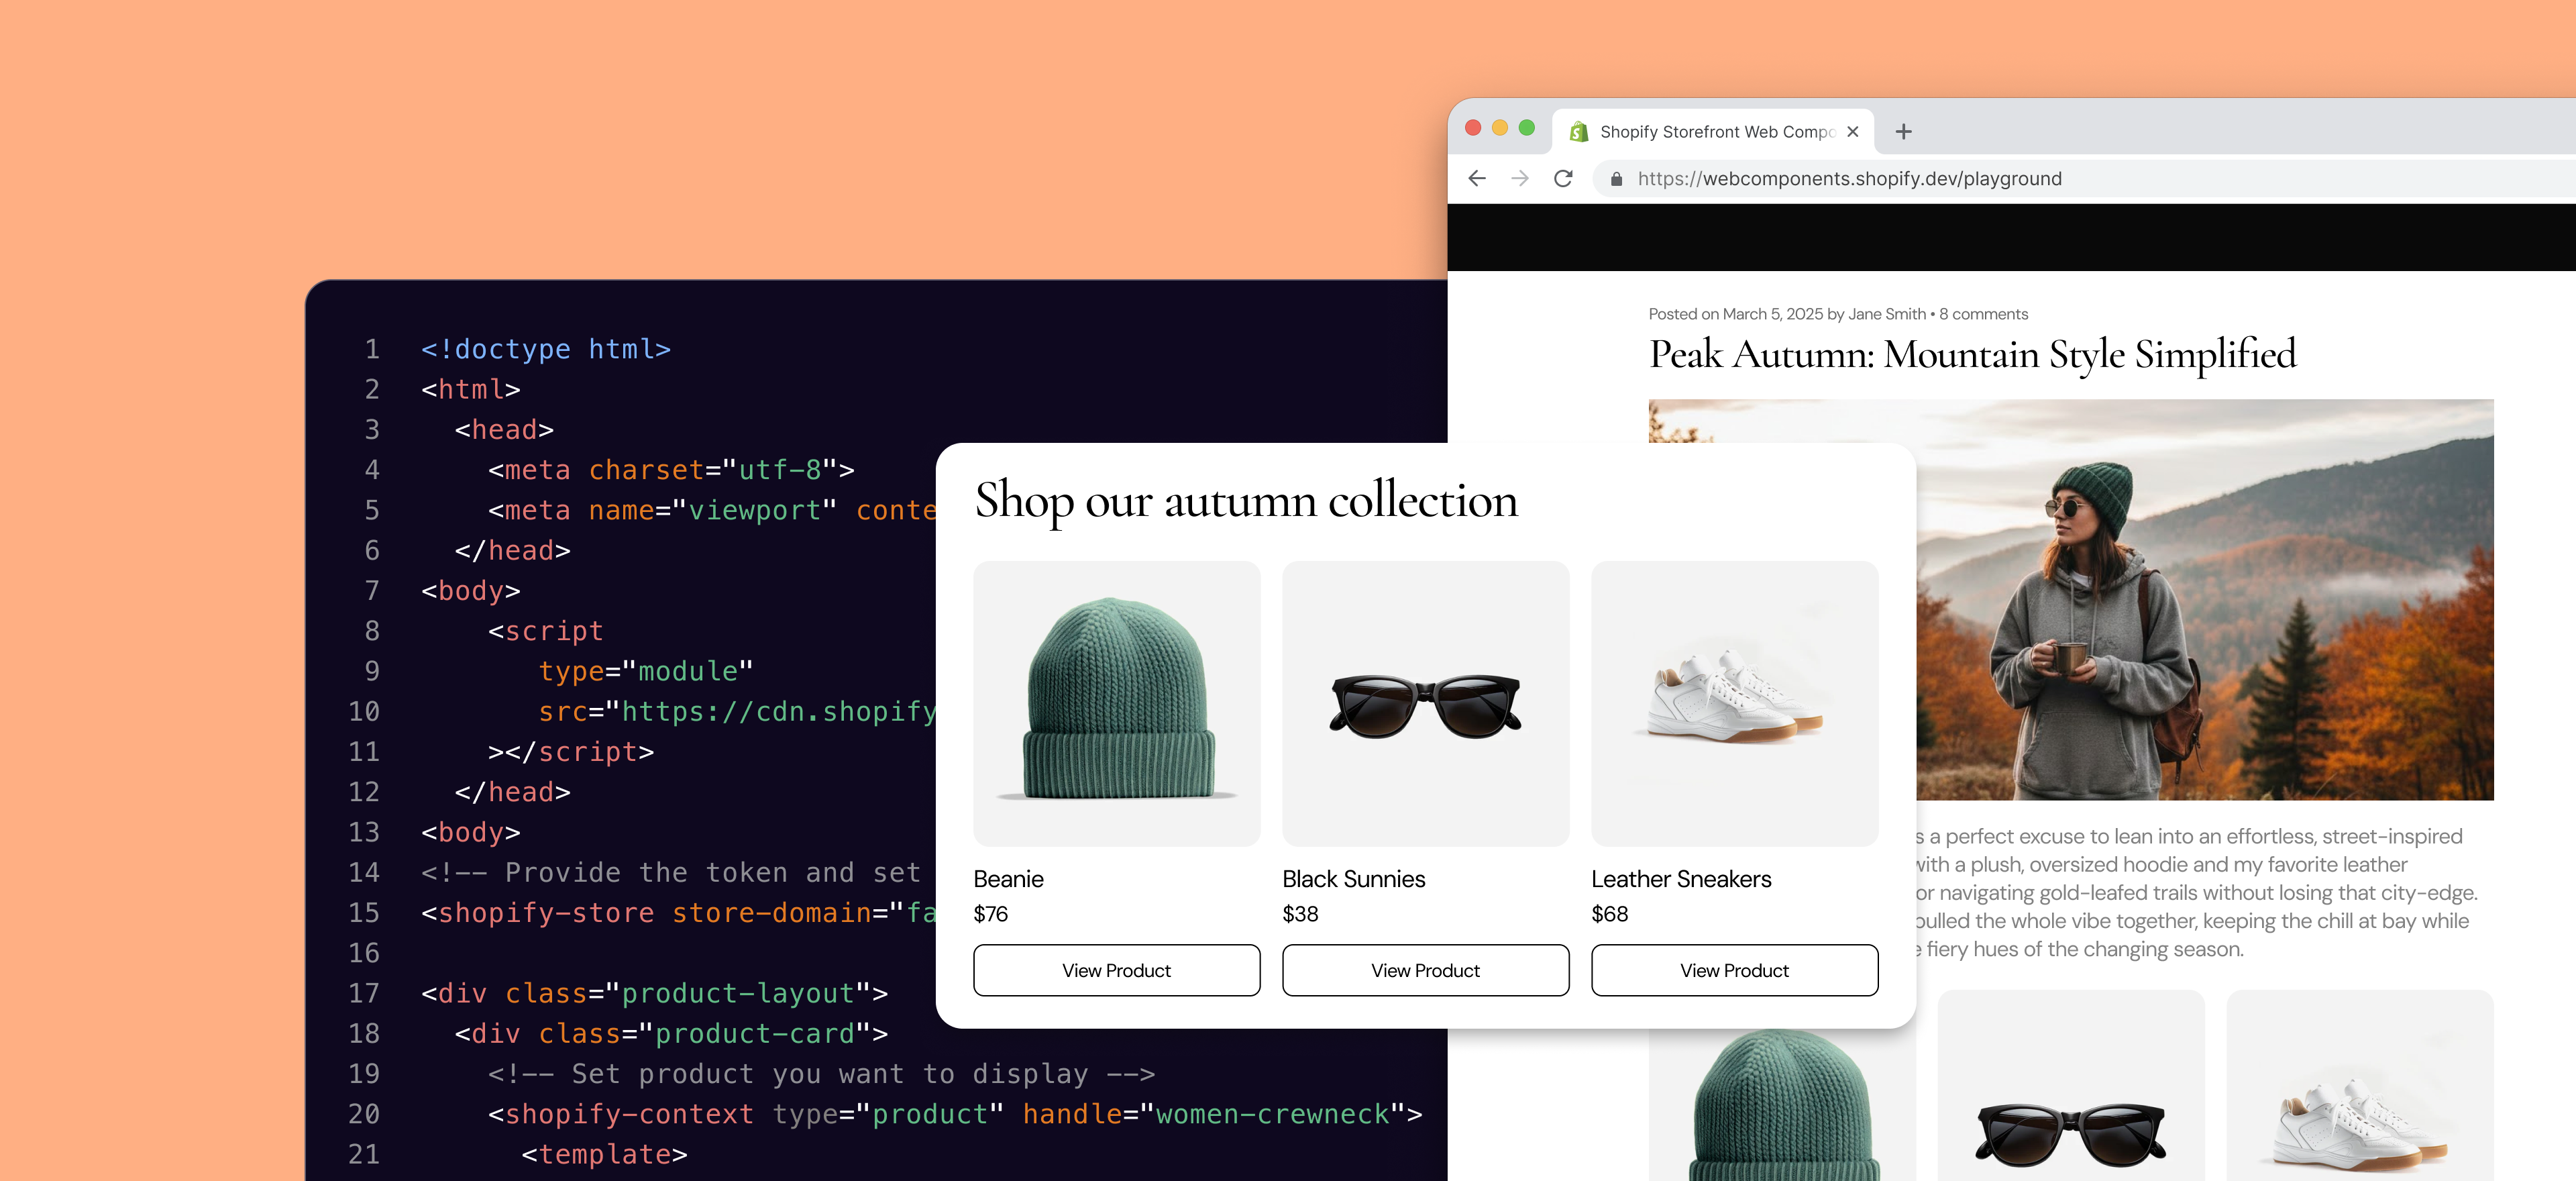Click the sneakers thumbnail on the blog page
The height and width of the screenshot is (1181, 2576).
pos(2360,1087)
